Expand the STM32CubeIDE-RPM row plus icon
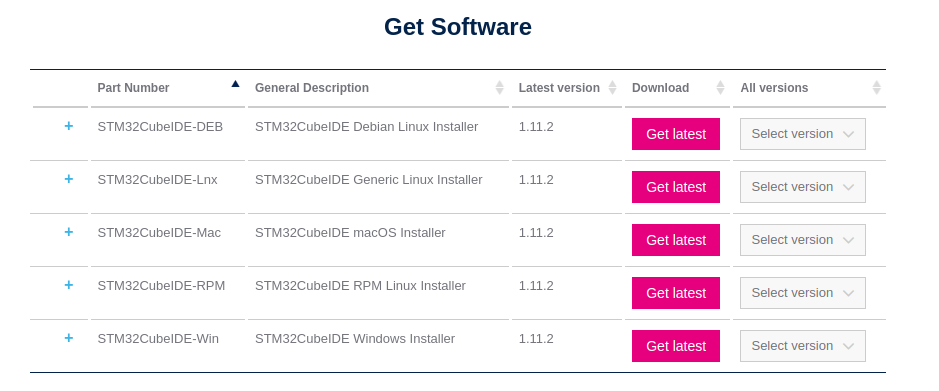 pos(68,285)
